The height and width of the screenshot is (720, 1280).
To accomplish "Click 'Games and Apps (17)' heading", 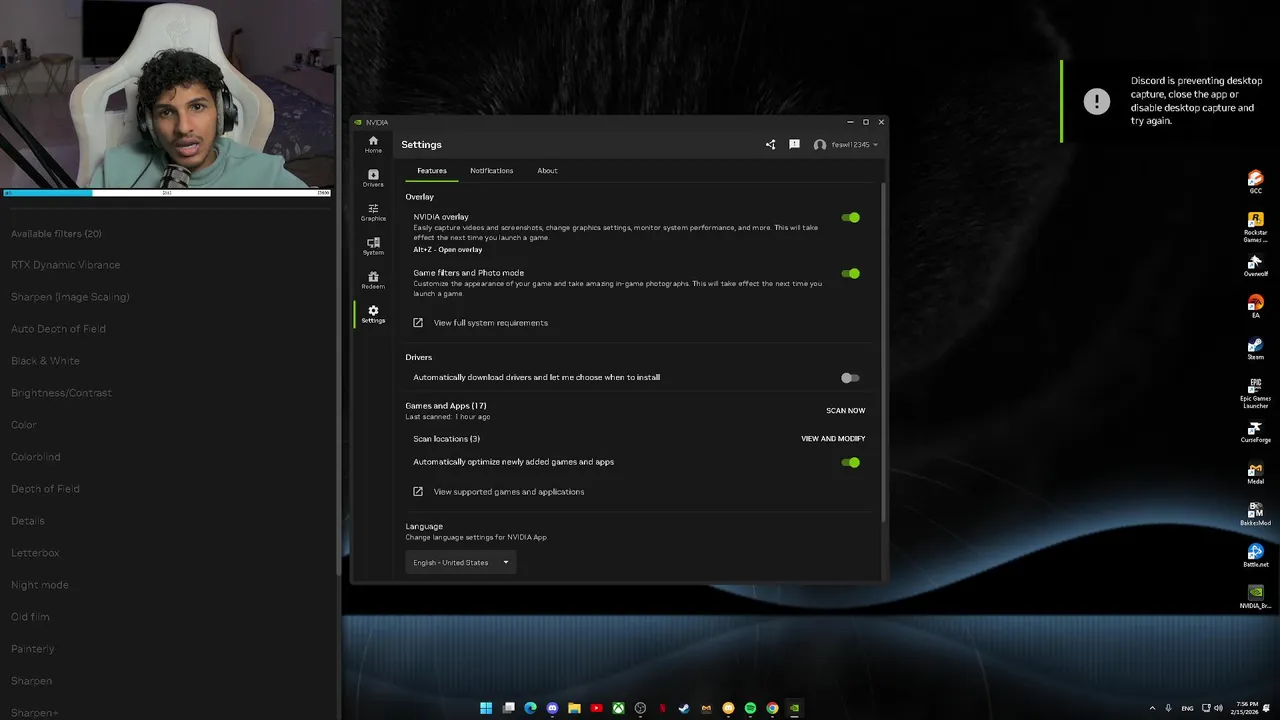I will coord(446,406).
